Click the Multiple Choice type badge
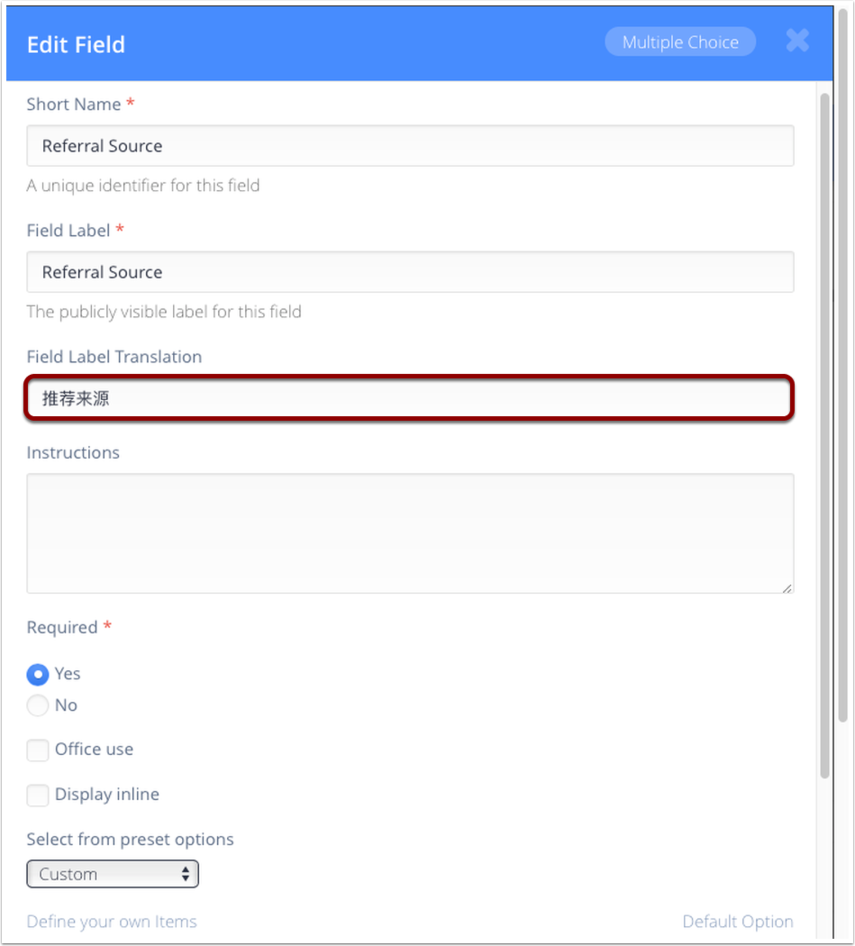Image resolution: width=855 pixels, height=946 pixels. 680,42
